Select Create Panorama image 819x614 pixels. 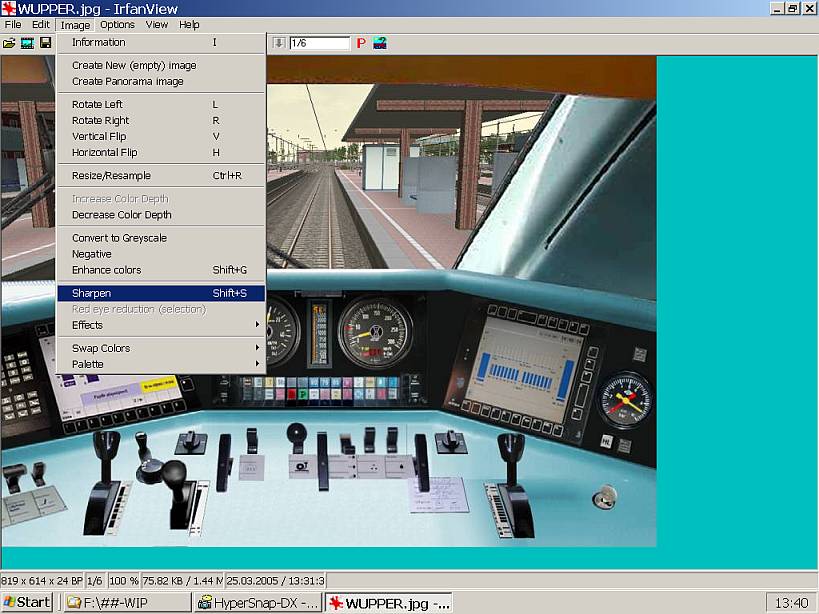pyautogui.click(x=161, y=81)
